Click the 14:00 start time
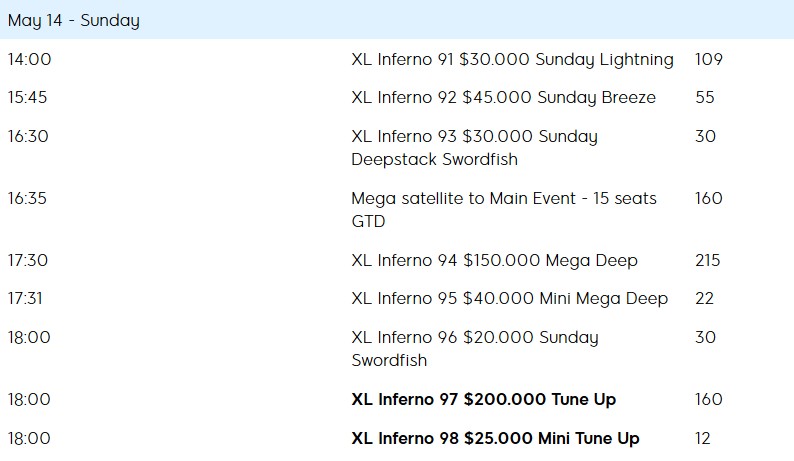The height and width of the screenshot is (461, 794). point(29,59)
